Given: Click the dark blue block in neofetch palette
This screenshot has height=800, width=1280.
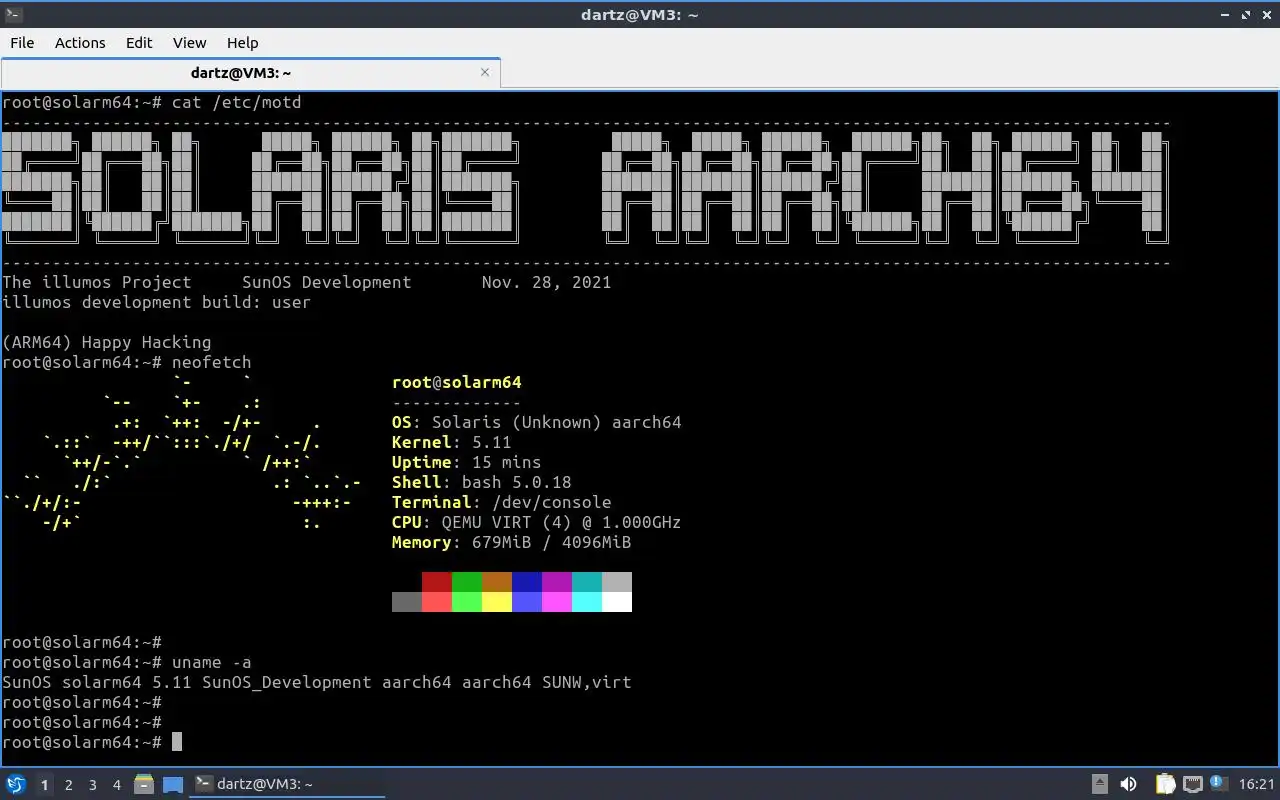Looking at the screenshot, I should click(x=527, y=582).
